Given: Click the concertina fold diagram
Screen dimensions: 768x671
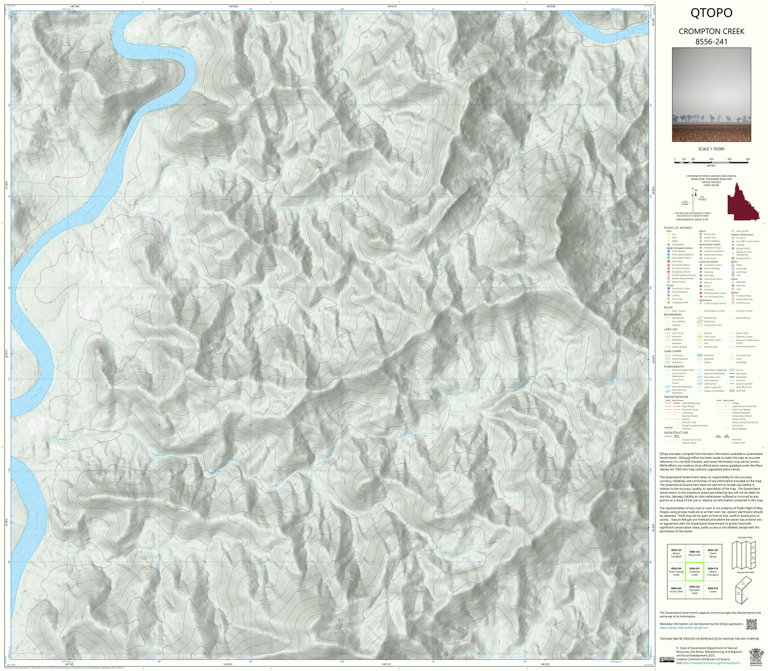Looking at the screenshot, I should point(744,554).
